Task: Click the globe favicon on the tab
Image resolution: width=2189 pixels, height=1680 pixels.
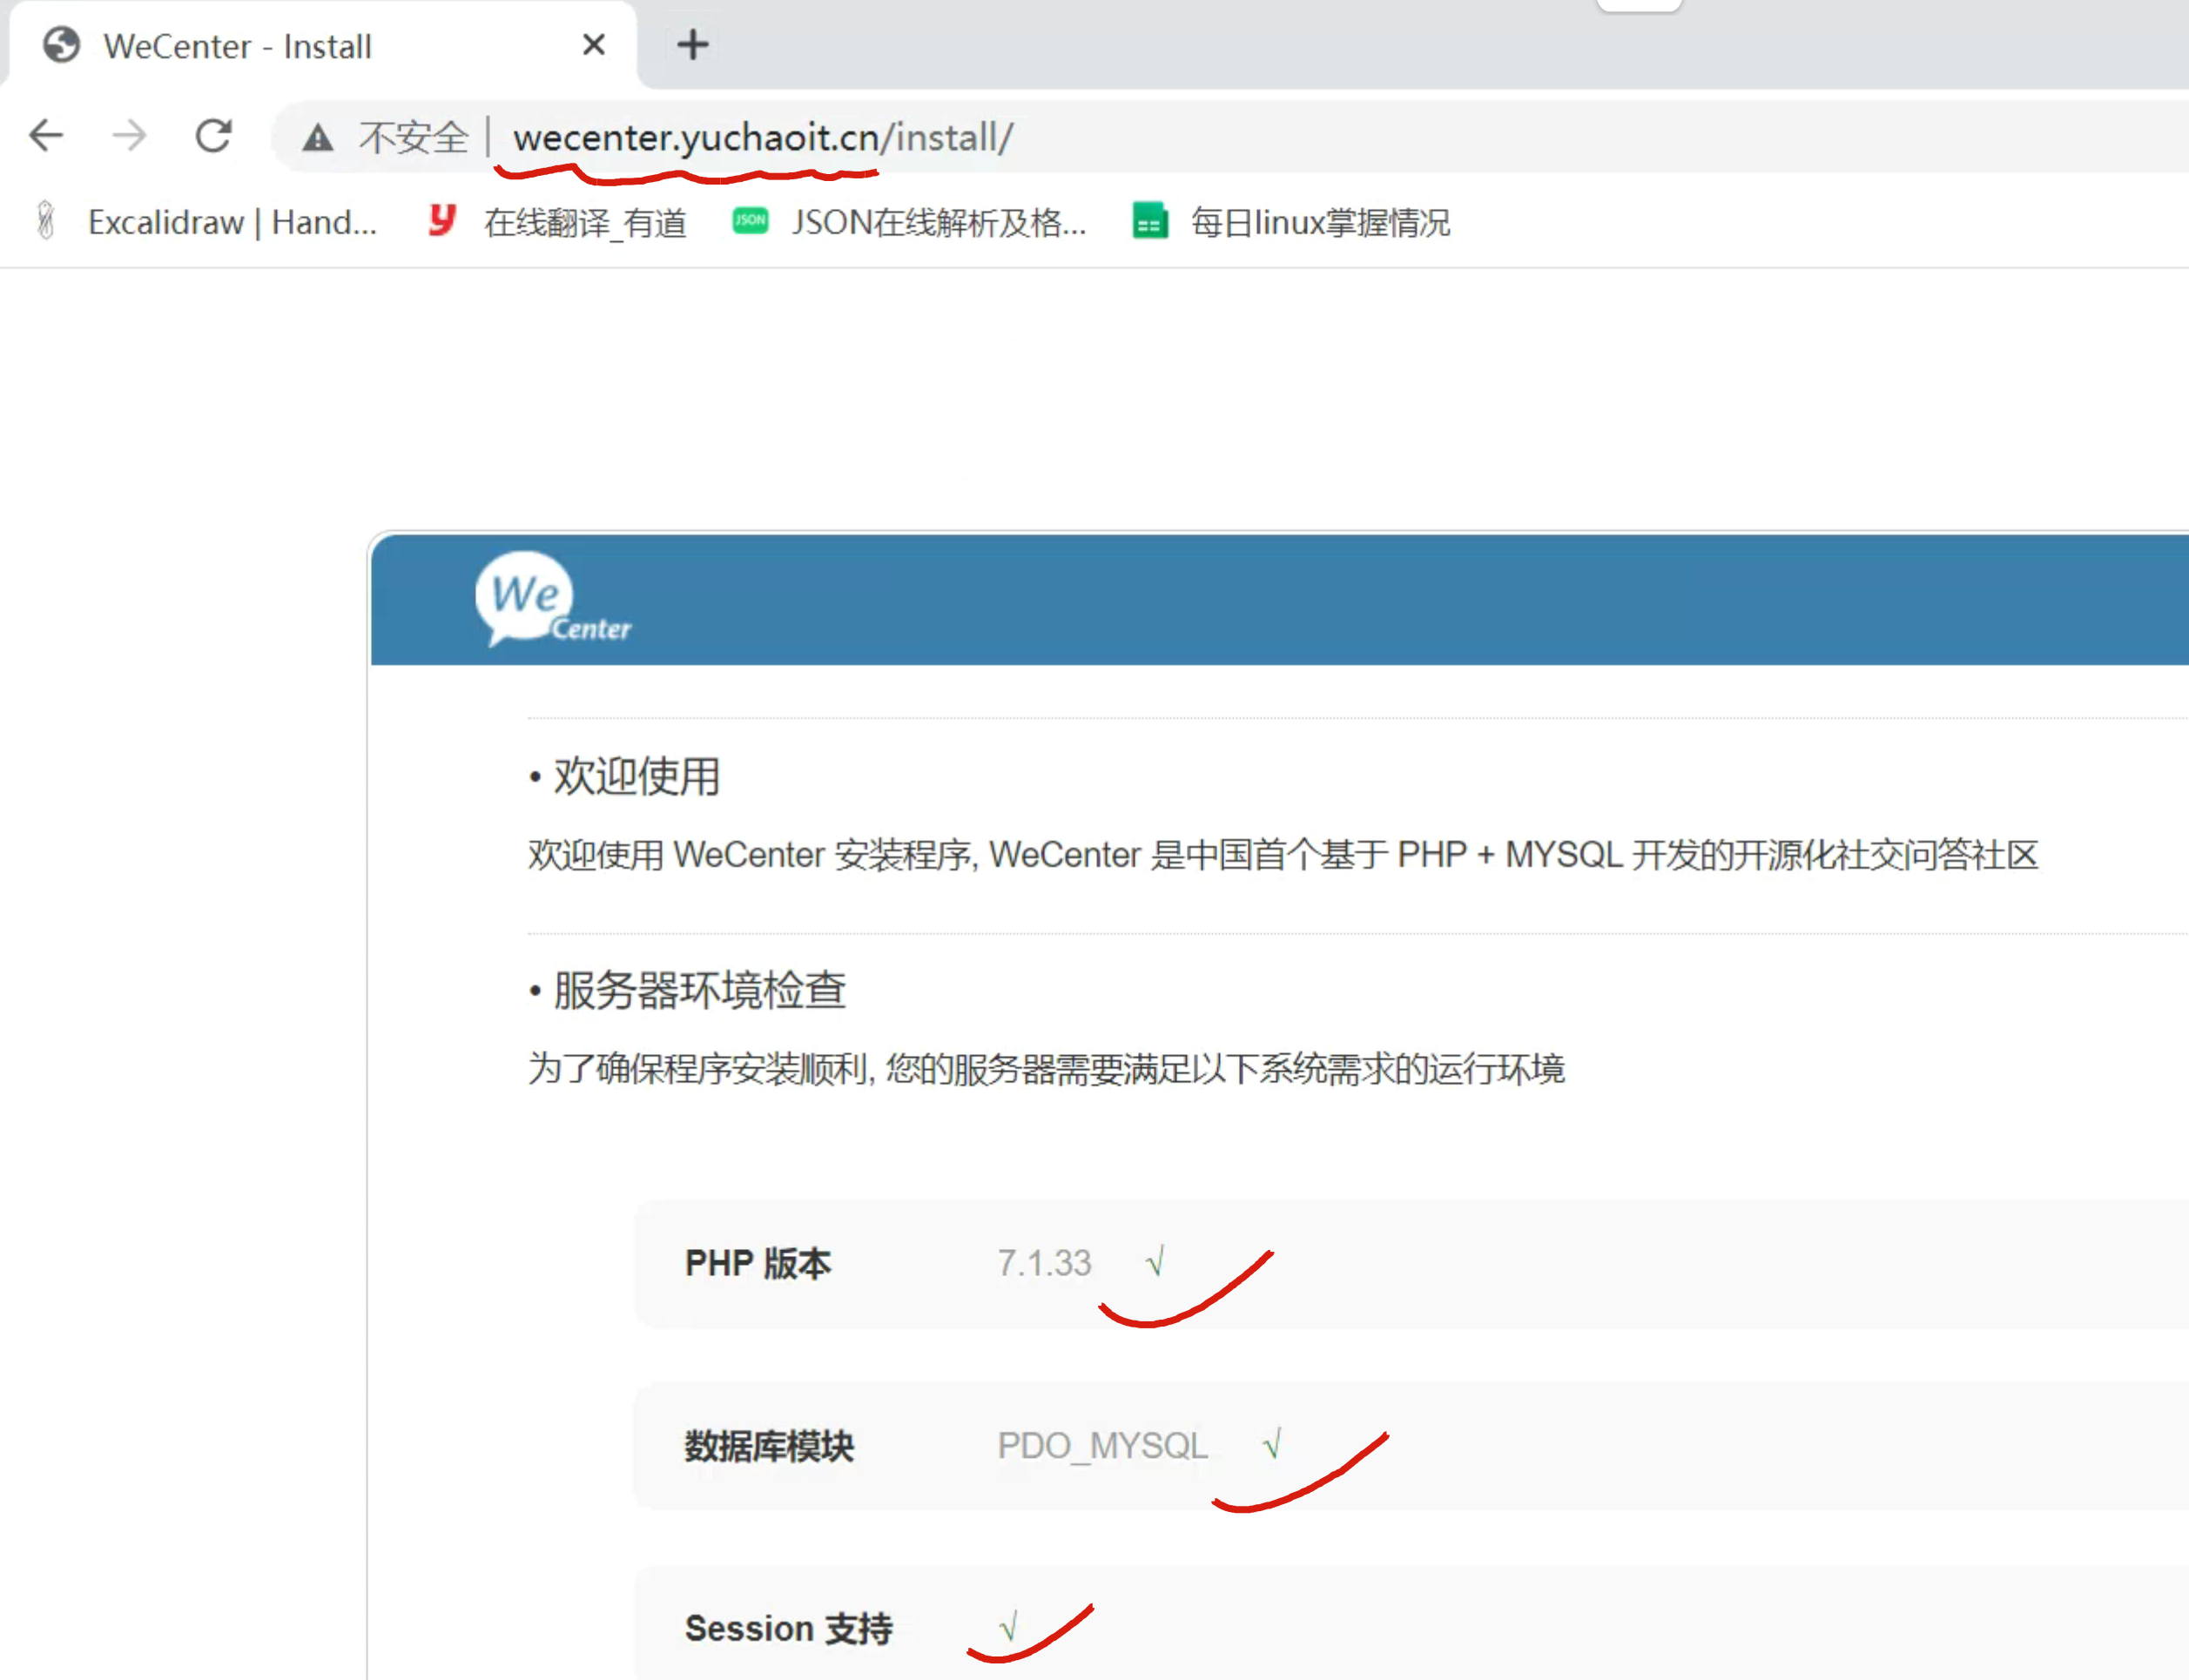Action: 62,45
